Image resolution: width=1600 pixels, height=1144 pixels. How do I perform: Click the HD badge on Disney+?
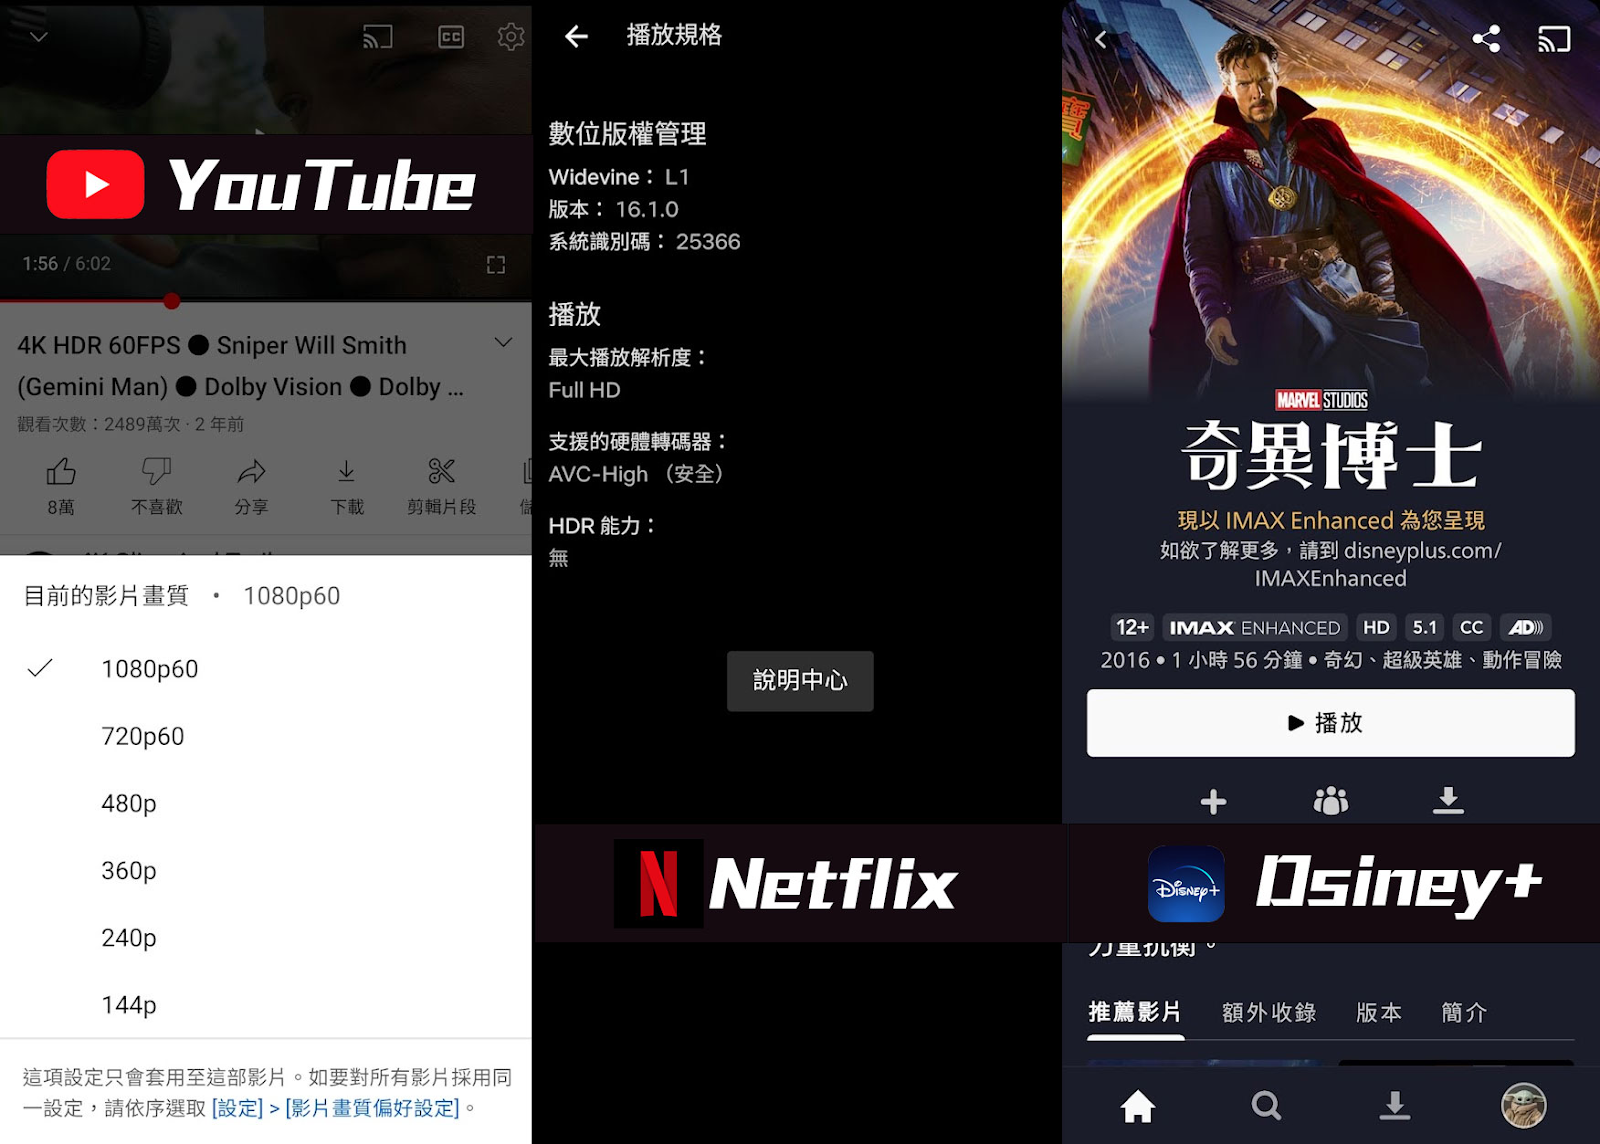pyautogui.click(x=1376, y=628)
